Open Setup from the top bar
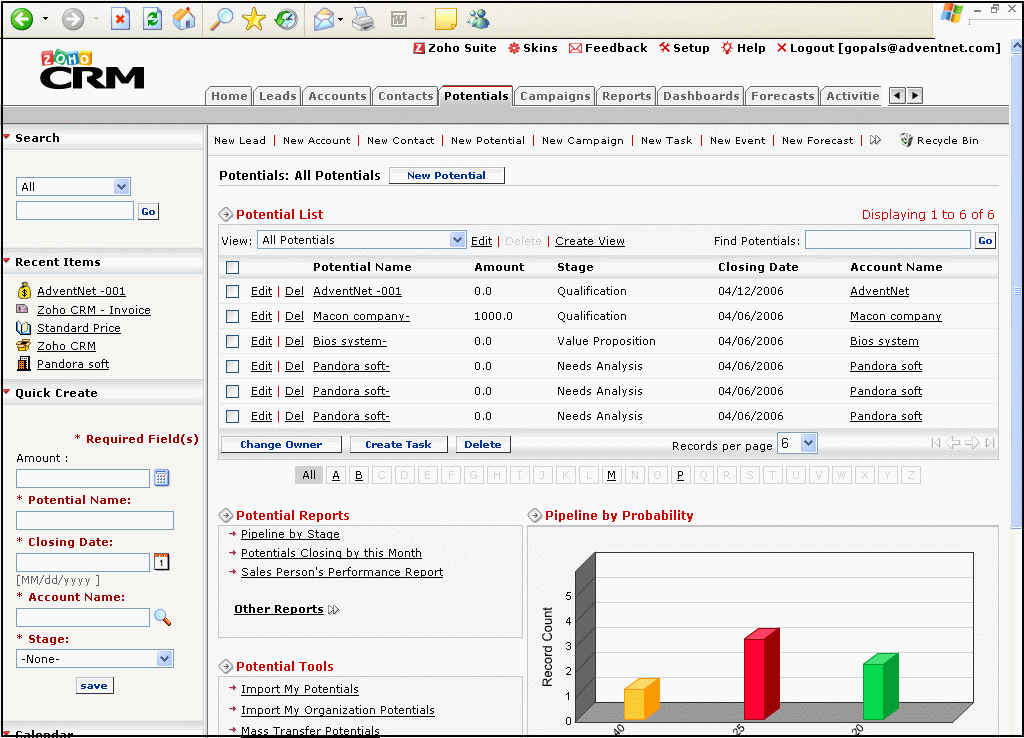The height and width of the screenshot is (738, 1024). pos(684,48)
